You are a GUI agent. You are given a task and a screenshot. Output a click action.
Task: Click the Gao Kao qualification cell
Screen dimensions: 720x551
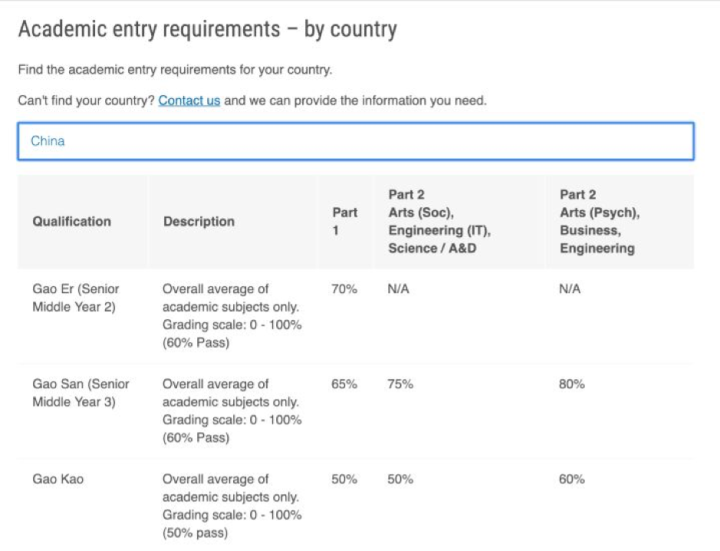[58, 479]
